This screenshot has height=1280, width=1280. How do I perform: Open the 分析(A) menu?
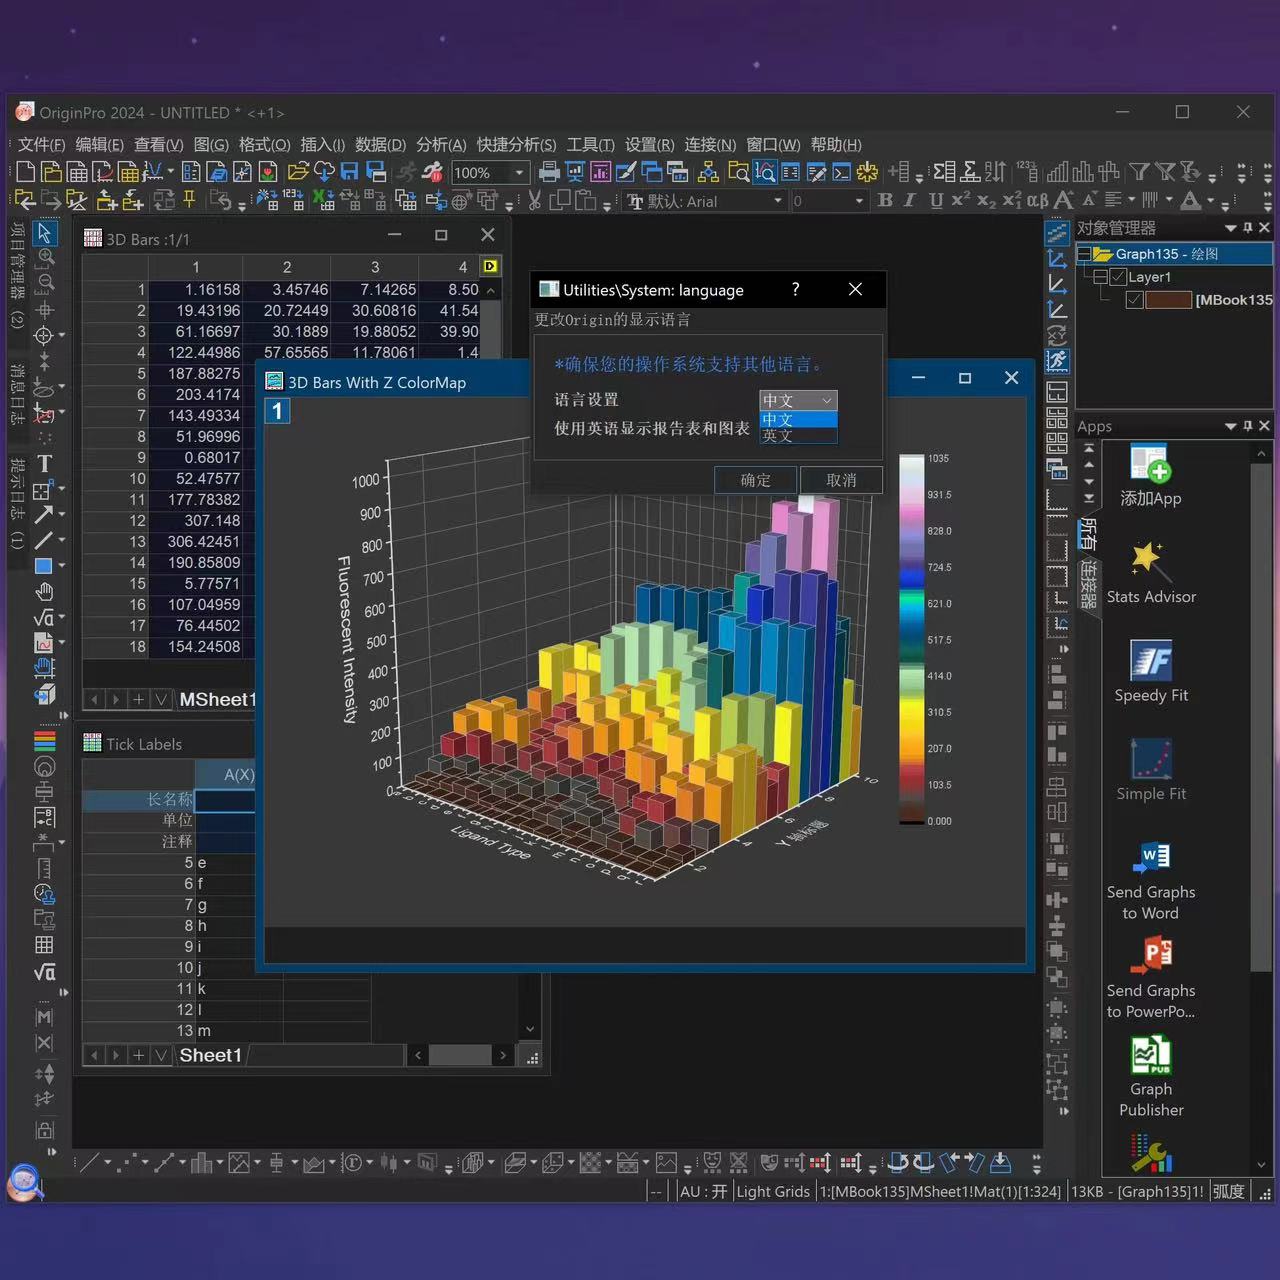(441, 145)
